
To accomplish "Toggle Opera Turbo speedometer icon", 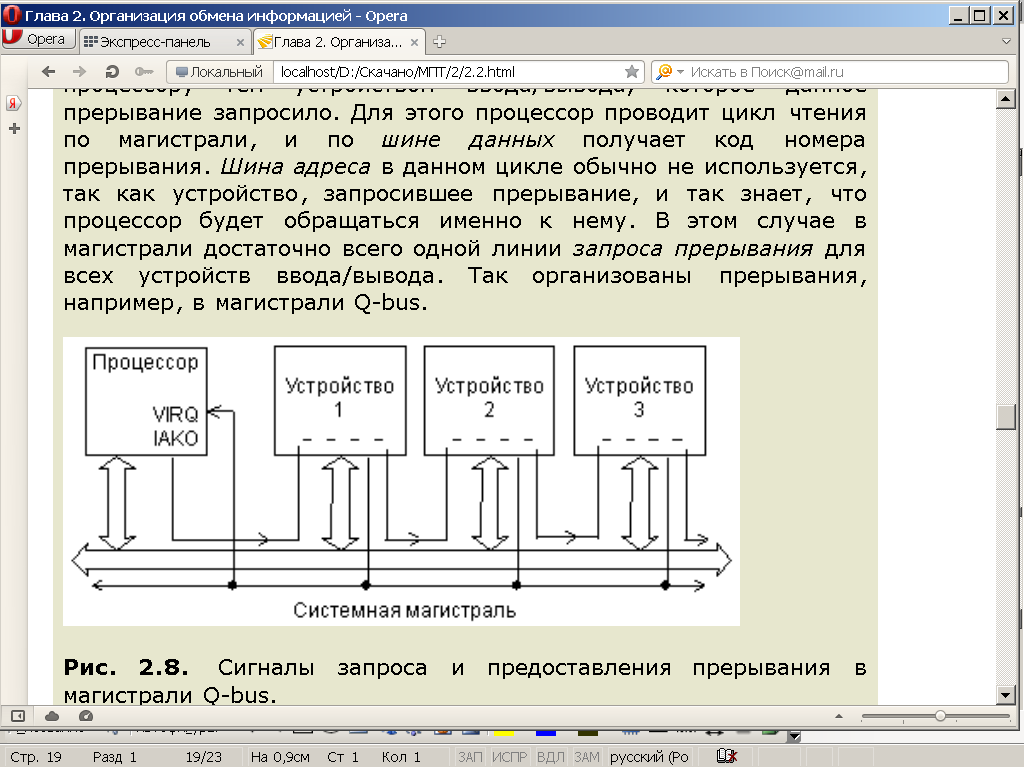I will (86, 716).
